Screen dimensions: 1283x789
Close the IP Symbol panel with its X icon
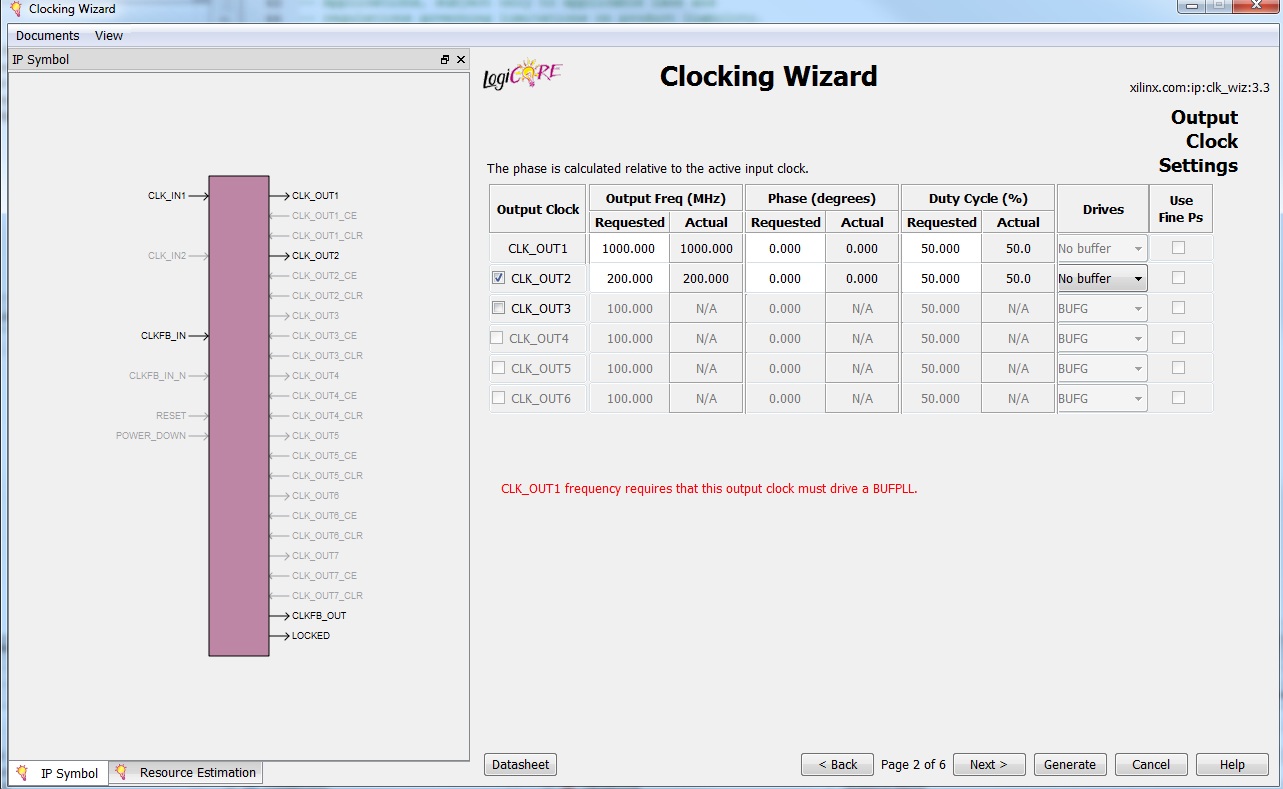click(x=461, y=59)
